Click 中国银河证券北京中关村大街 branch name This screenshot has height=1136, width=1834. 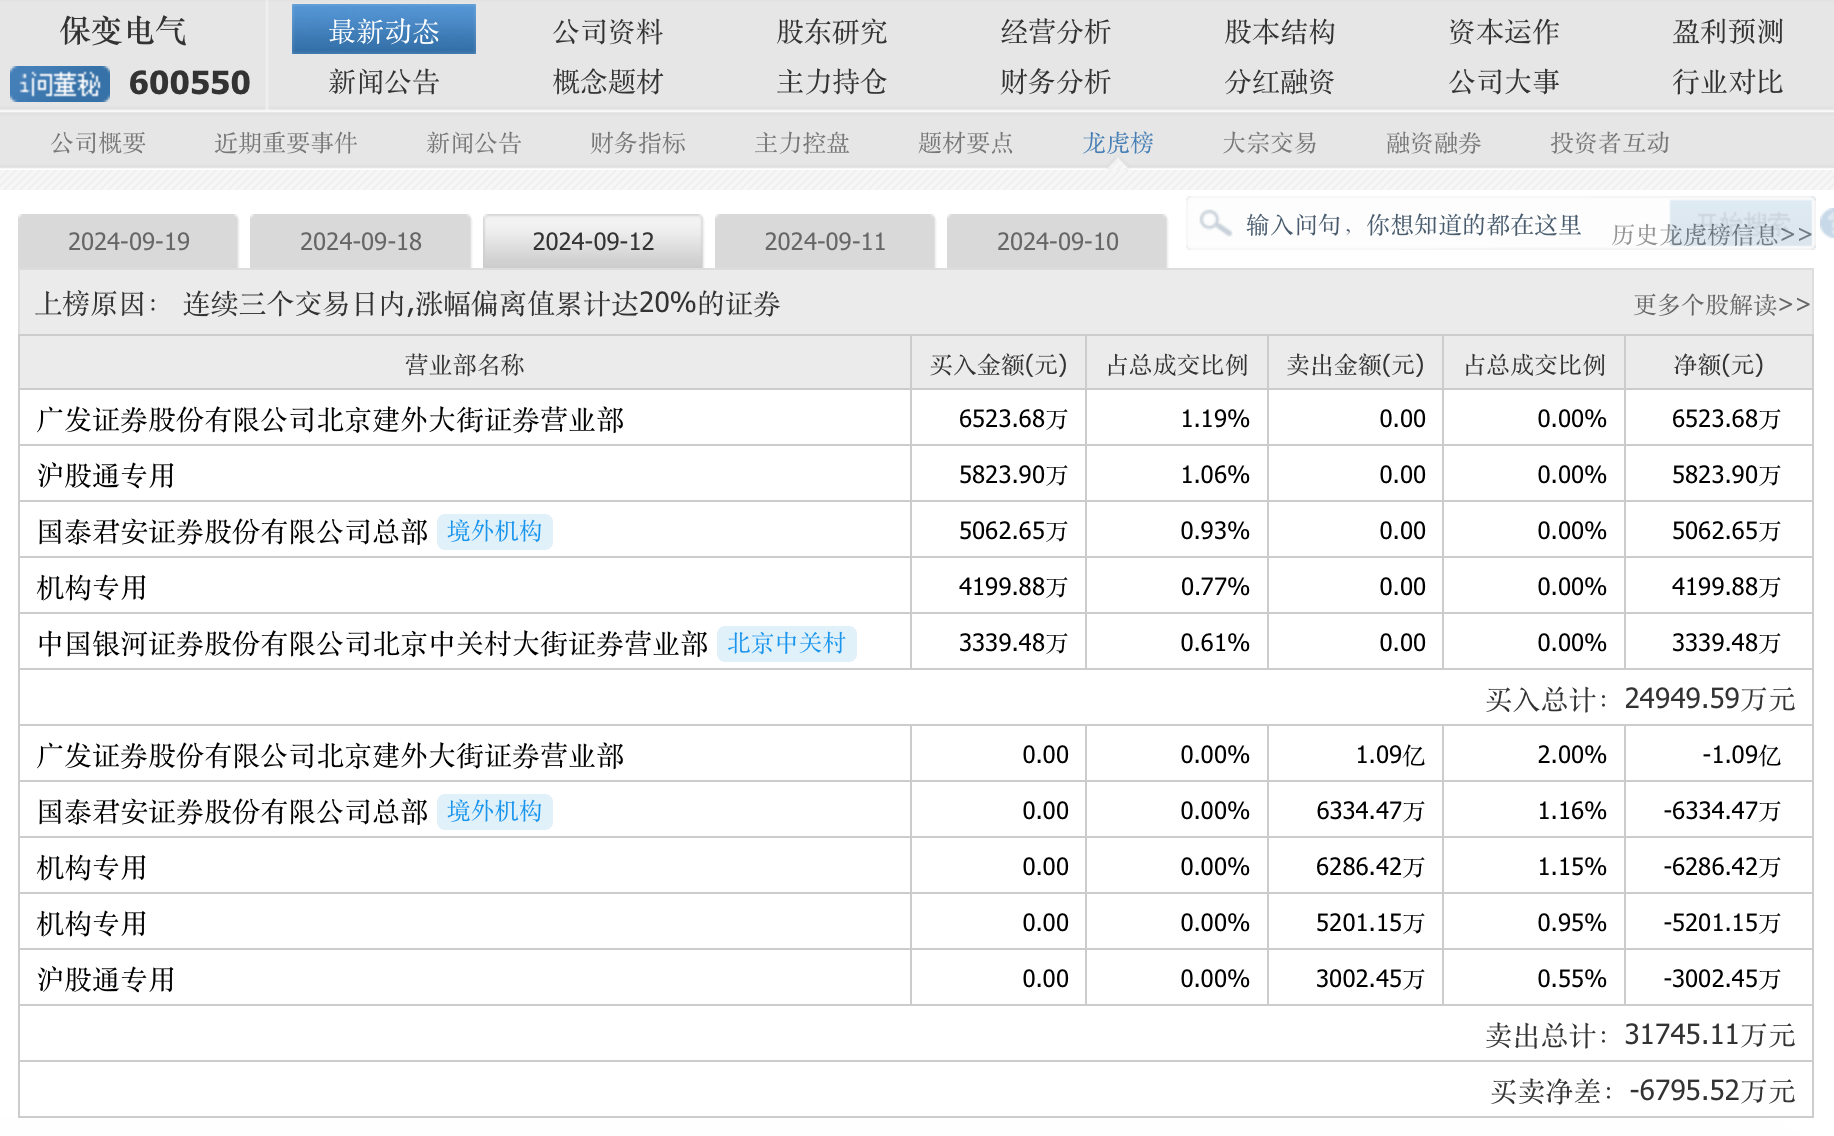click(372, 643)
